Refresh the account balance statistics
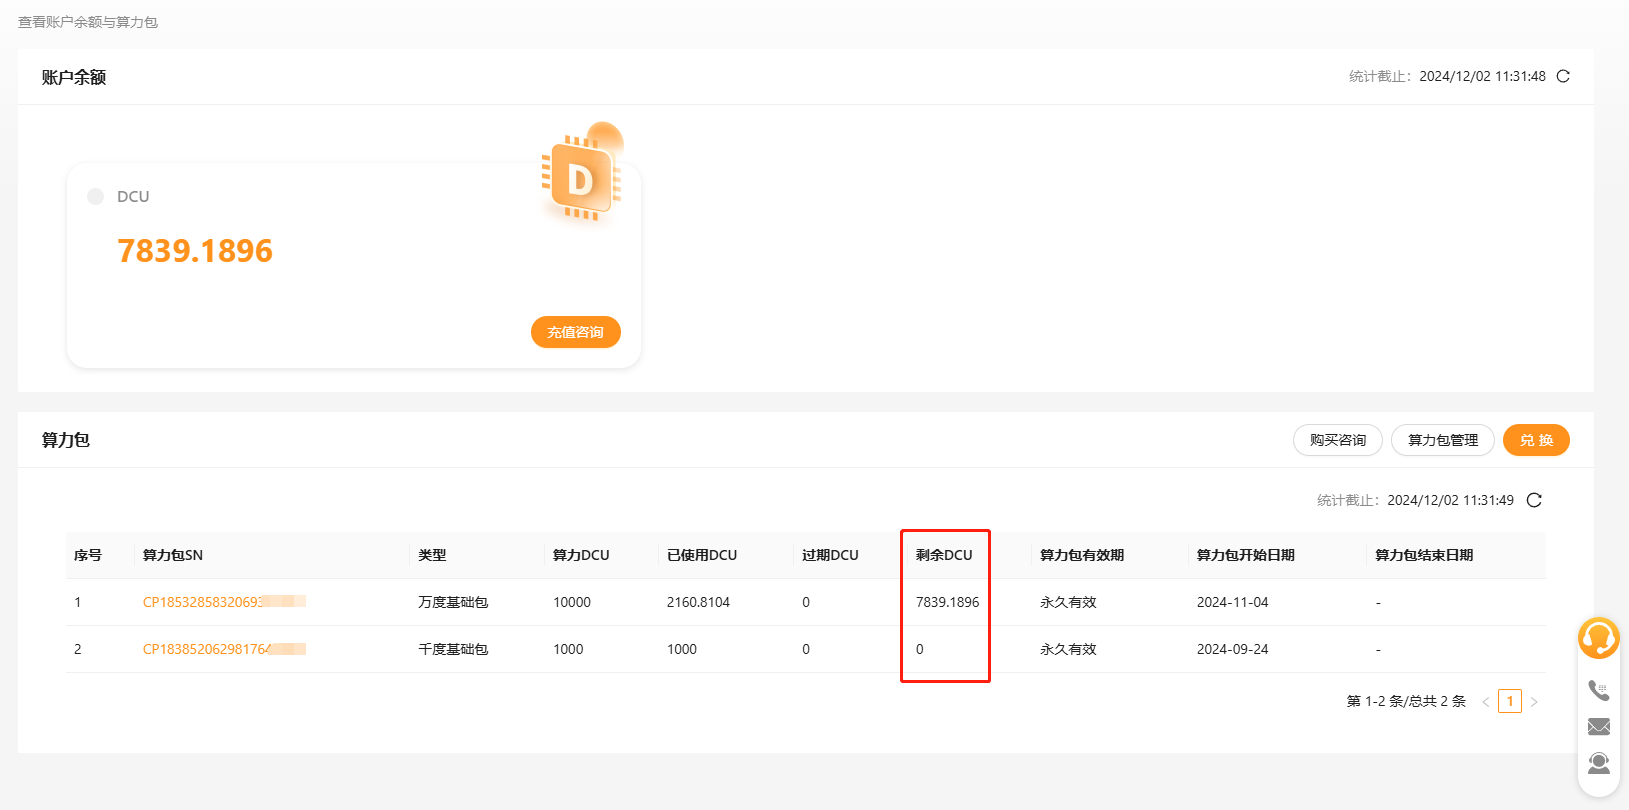The height and width of the screenshot is (810, 1629). pyautogui.click(x=1563, y=76)
